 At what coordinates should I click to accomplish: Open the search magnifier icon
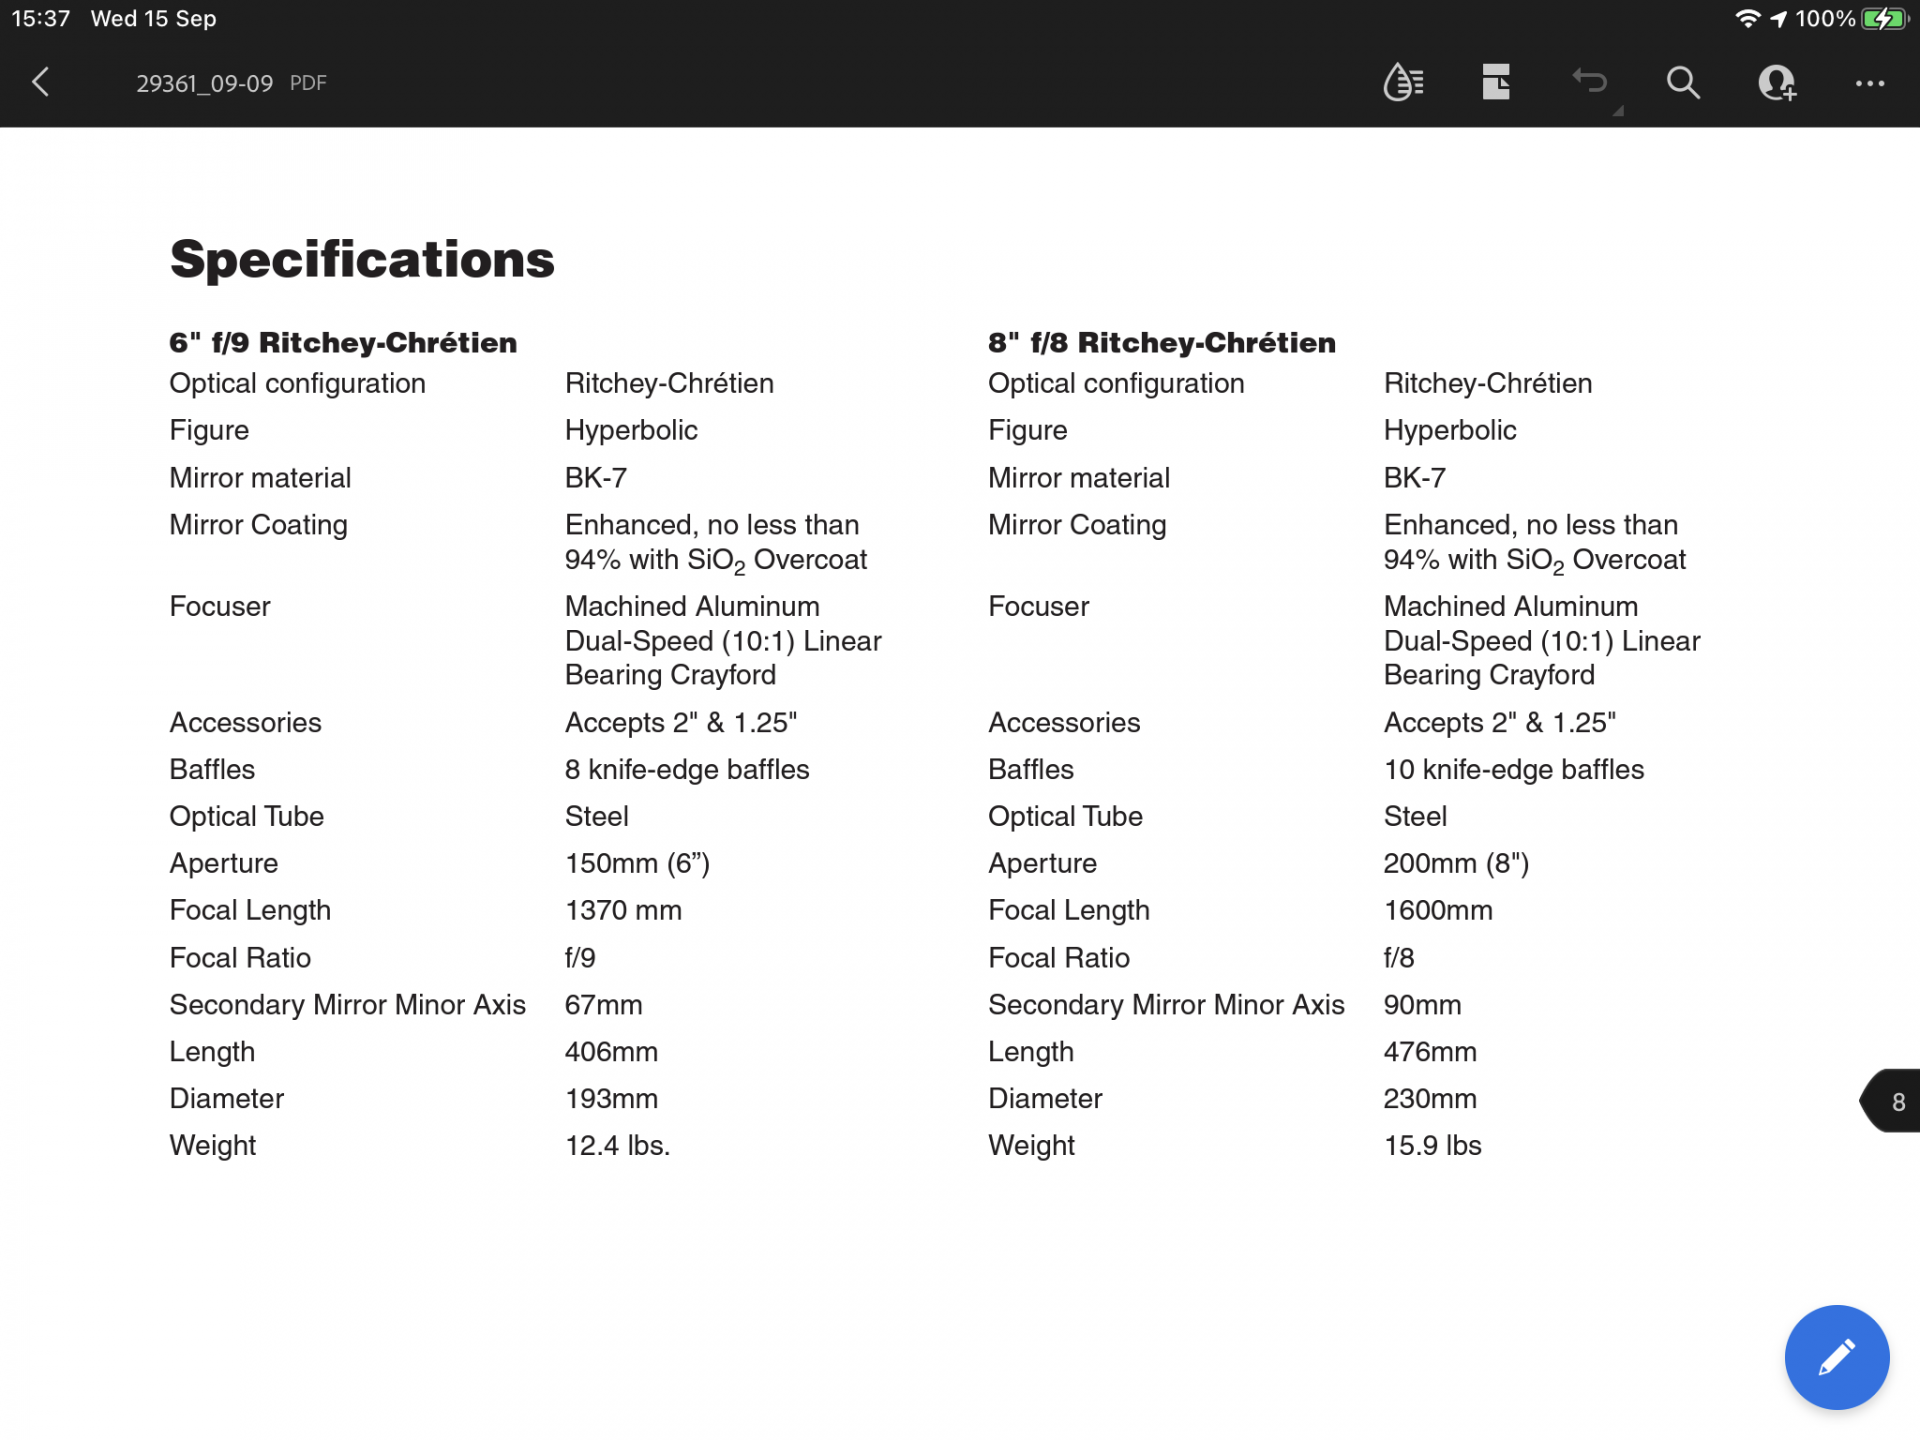coord(1683,82)
